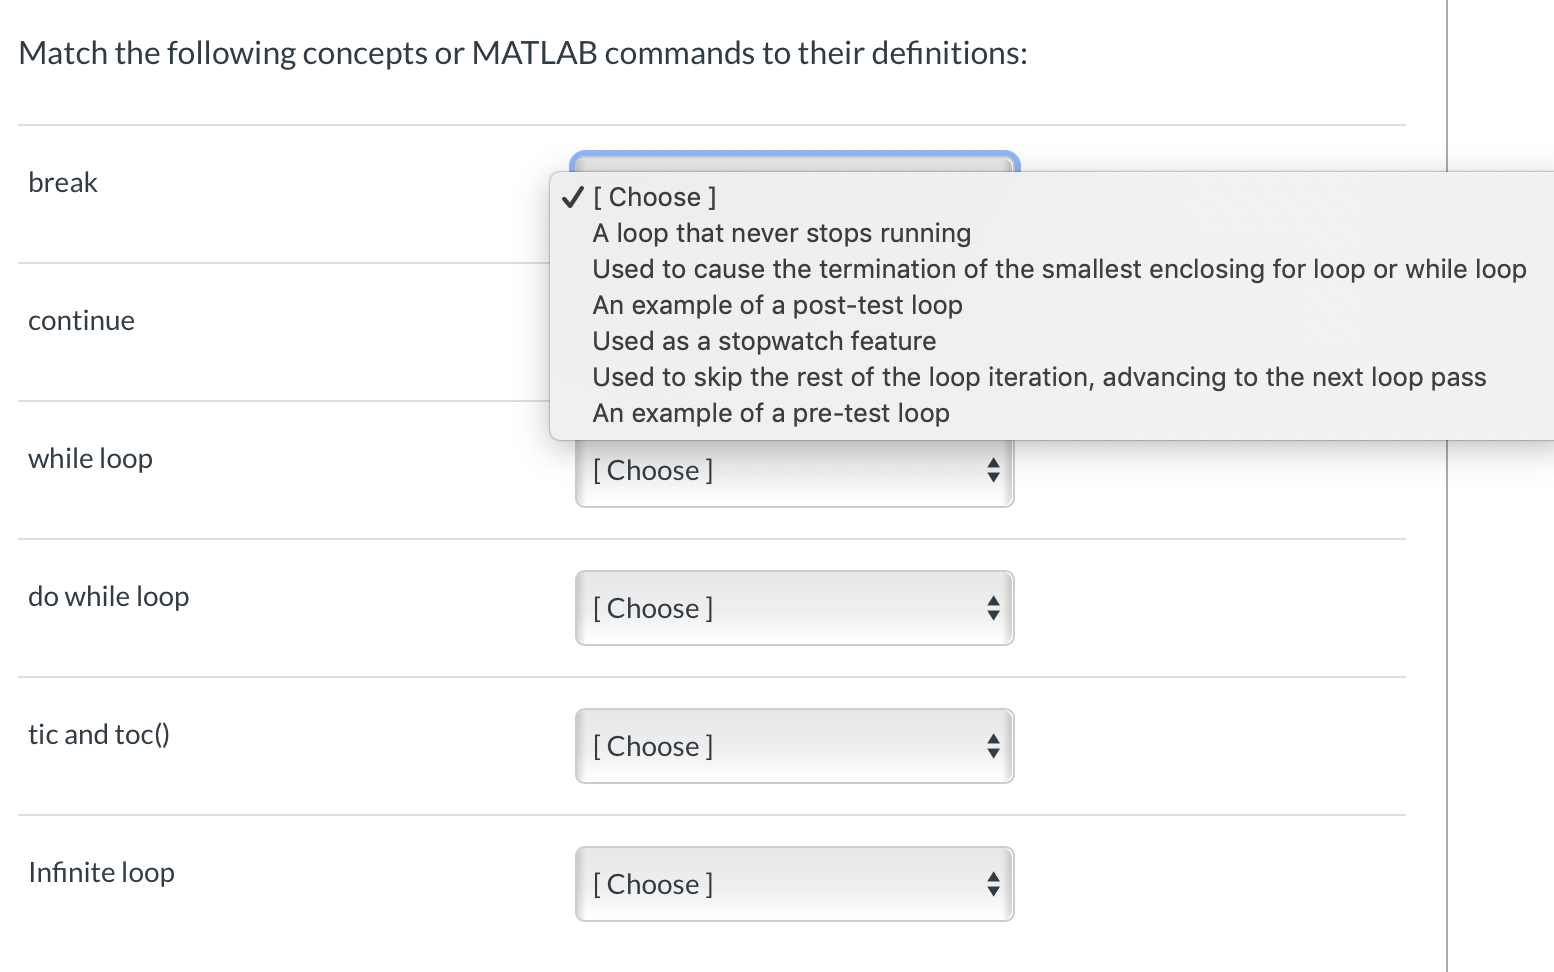Open the do while loop dropdown
This screenshot has height=972, width=1554.
(x=795, y=608)
